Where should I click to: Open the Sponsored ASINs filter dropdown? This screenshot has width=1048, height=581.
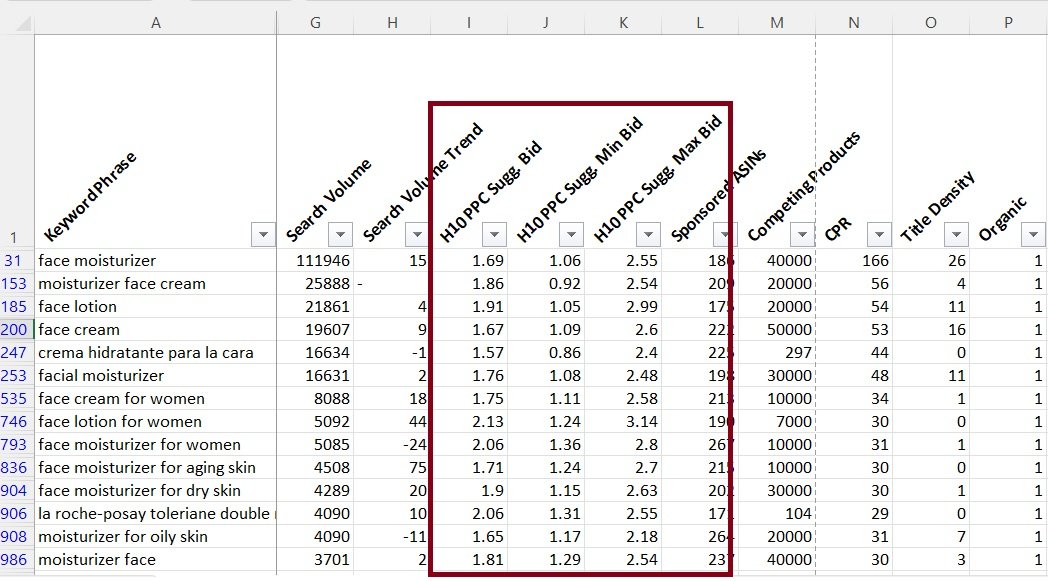click(725, 234)
